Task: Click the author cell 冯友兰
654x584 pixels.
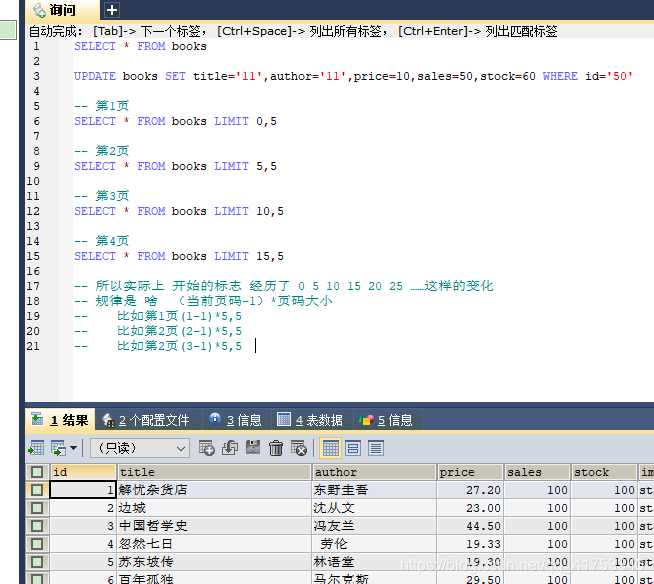Action: click(x=374, y=526)
